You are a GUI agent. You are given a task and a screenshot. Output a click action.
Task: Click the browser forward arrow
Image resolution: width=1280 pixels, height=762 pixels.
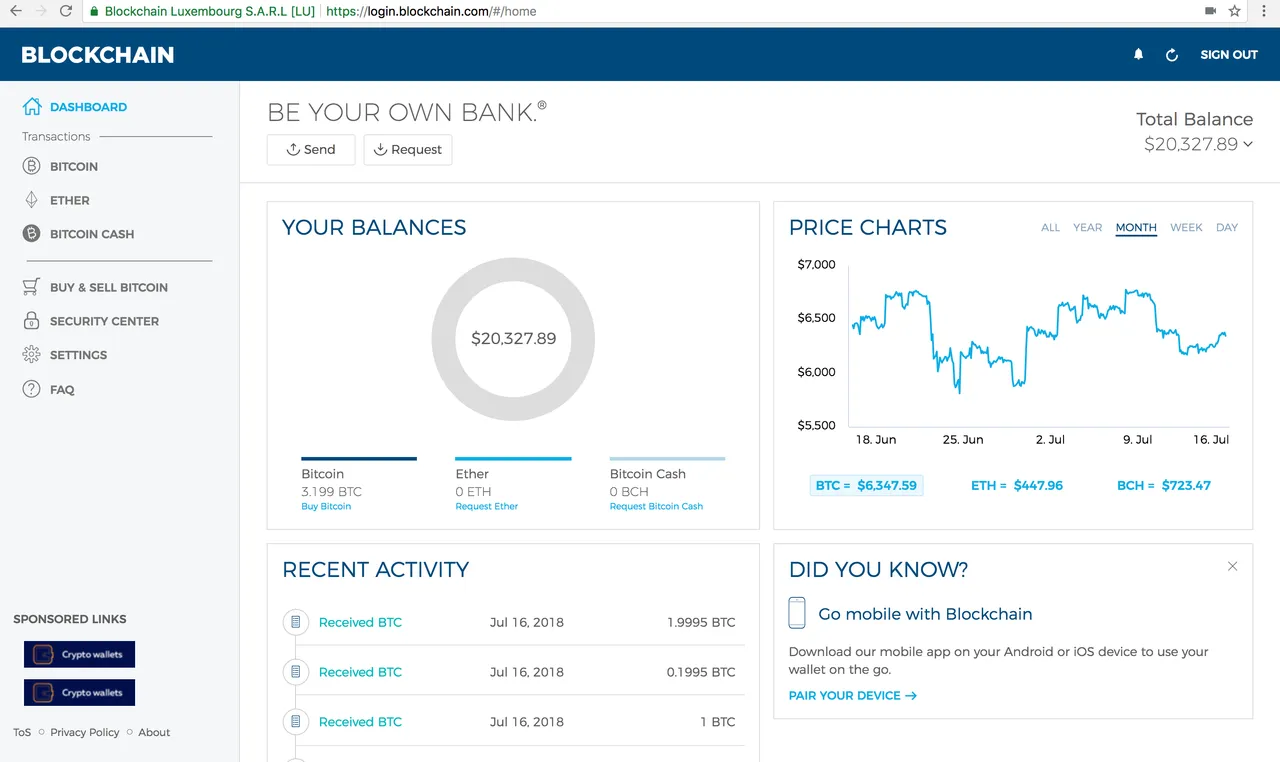point(40,11)
